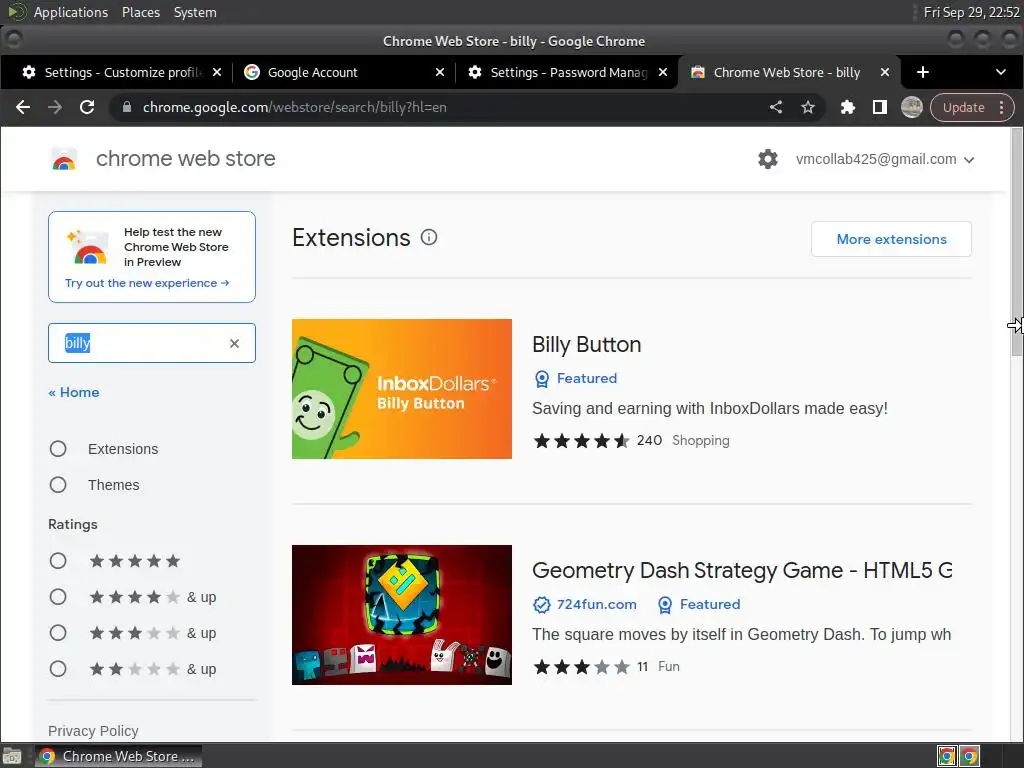Click the Chrome Web Store taskbar item
This screenshot has height=768, width=1024.
pyautogui.click(x=118, y=756)
